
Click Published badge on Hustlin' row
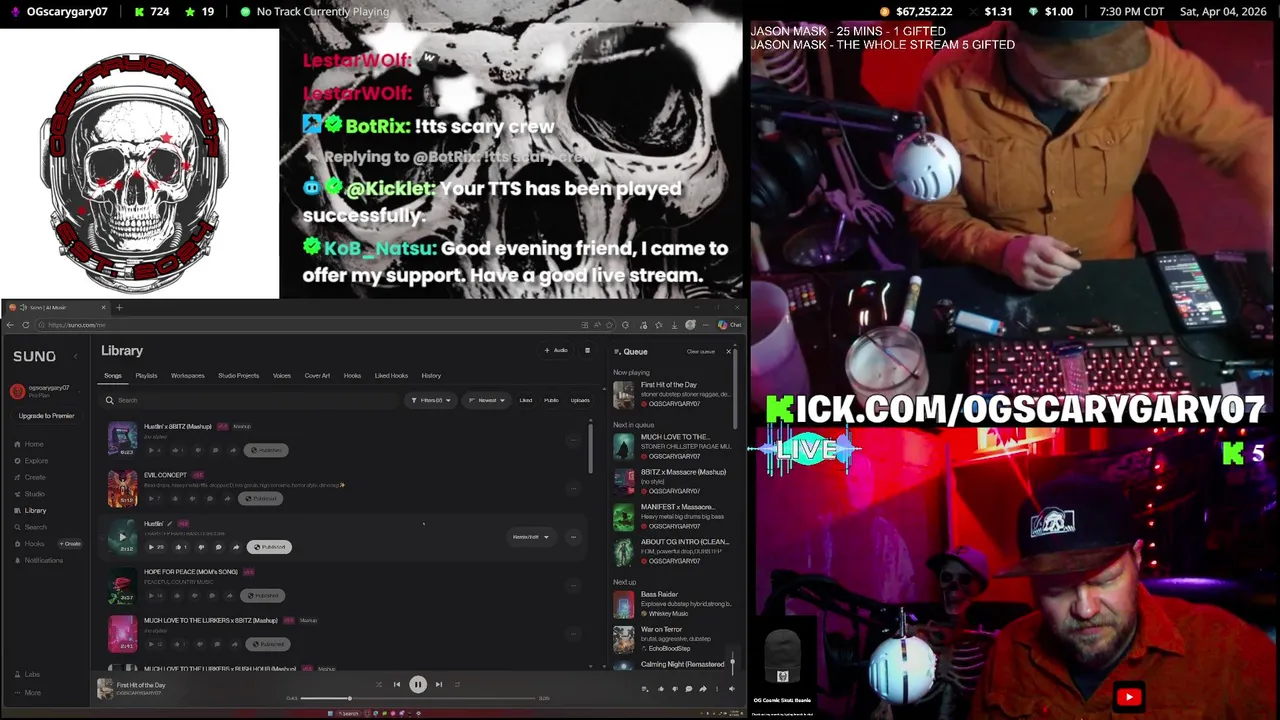269,547
